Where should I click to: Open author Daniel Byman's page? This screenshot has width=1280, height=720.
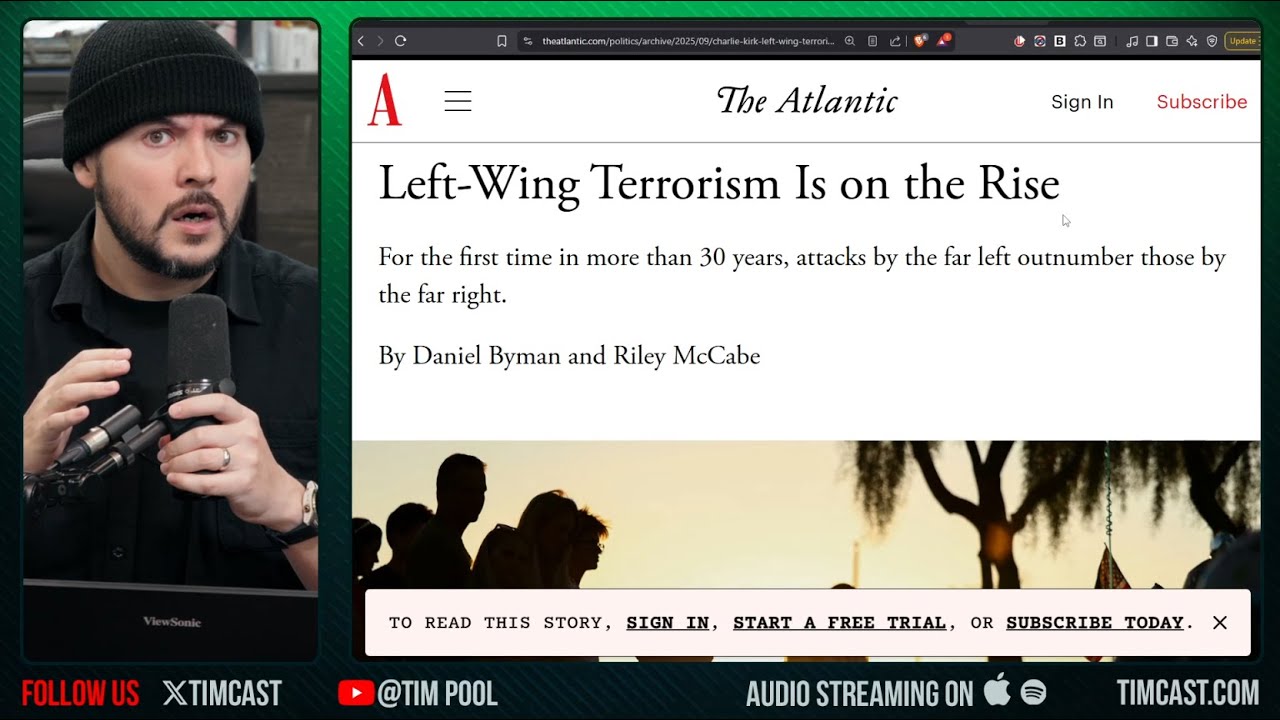[x=487, y=356]
